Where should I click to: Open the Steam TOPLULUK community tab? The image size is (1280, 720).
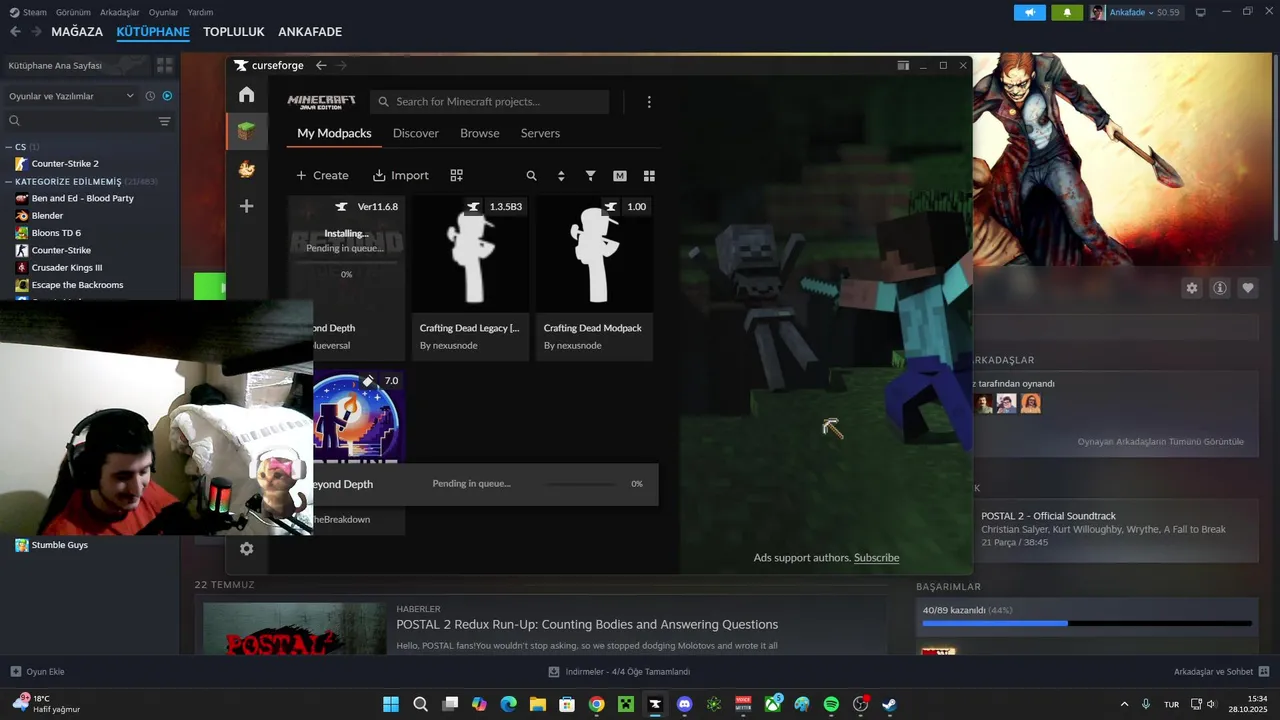[x=234, y=32]
